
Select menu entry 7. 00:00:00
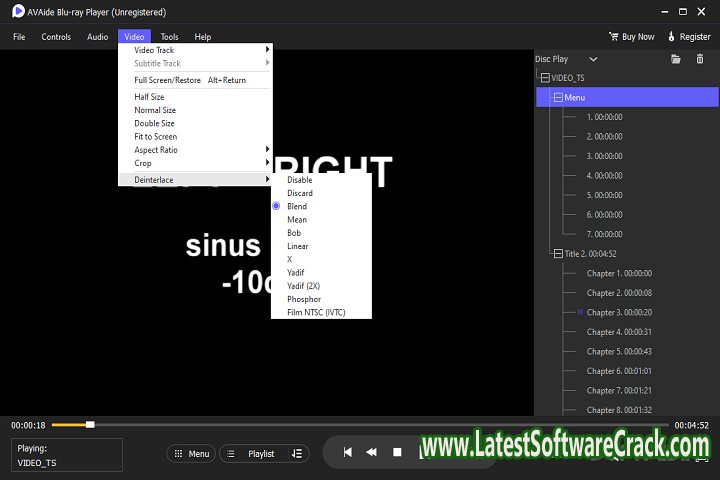point(604,234)
